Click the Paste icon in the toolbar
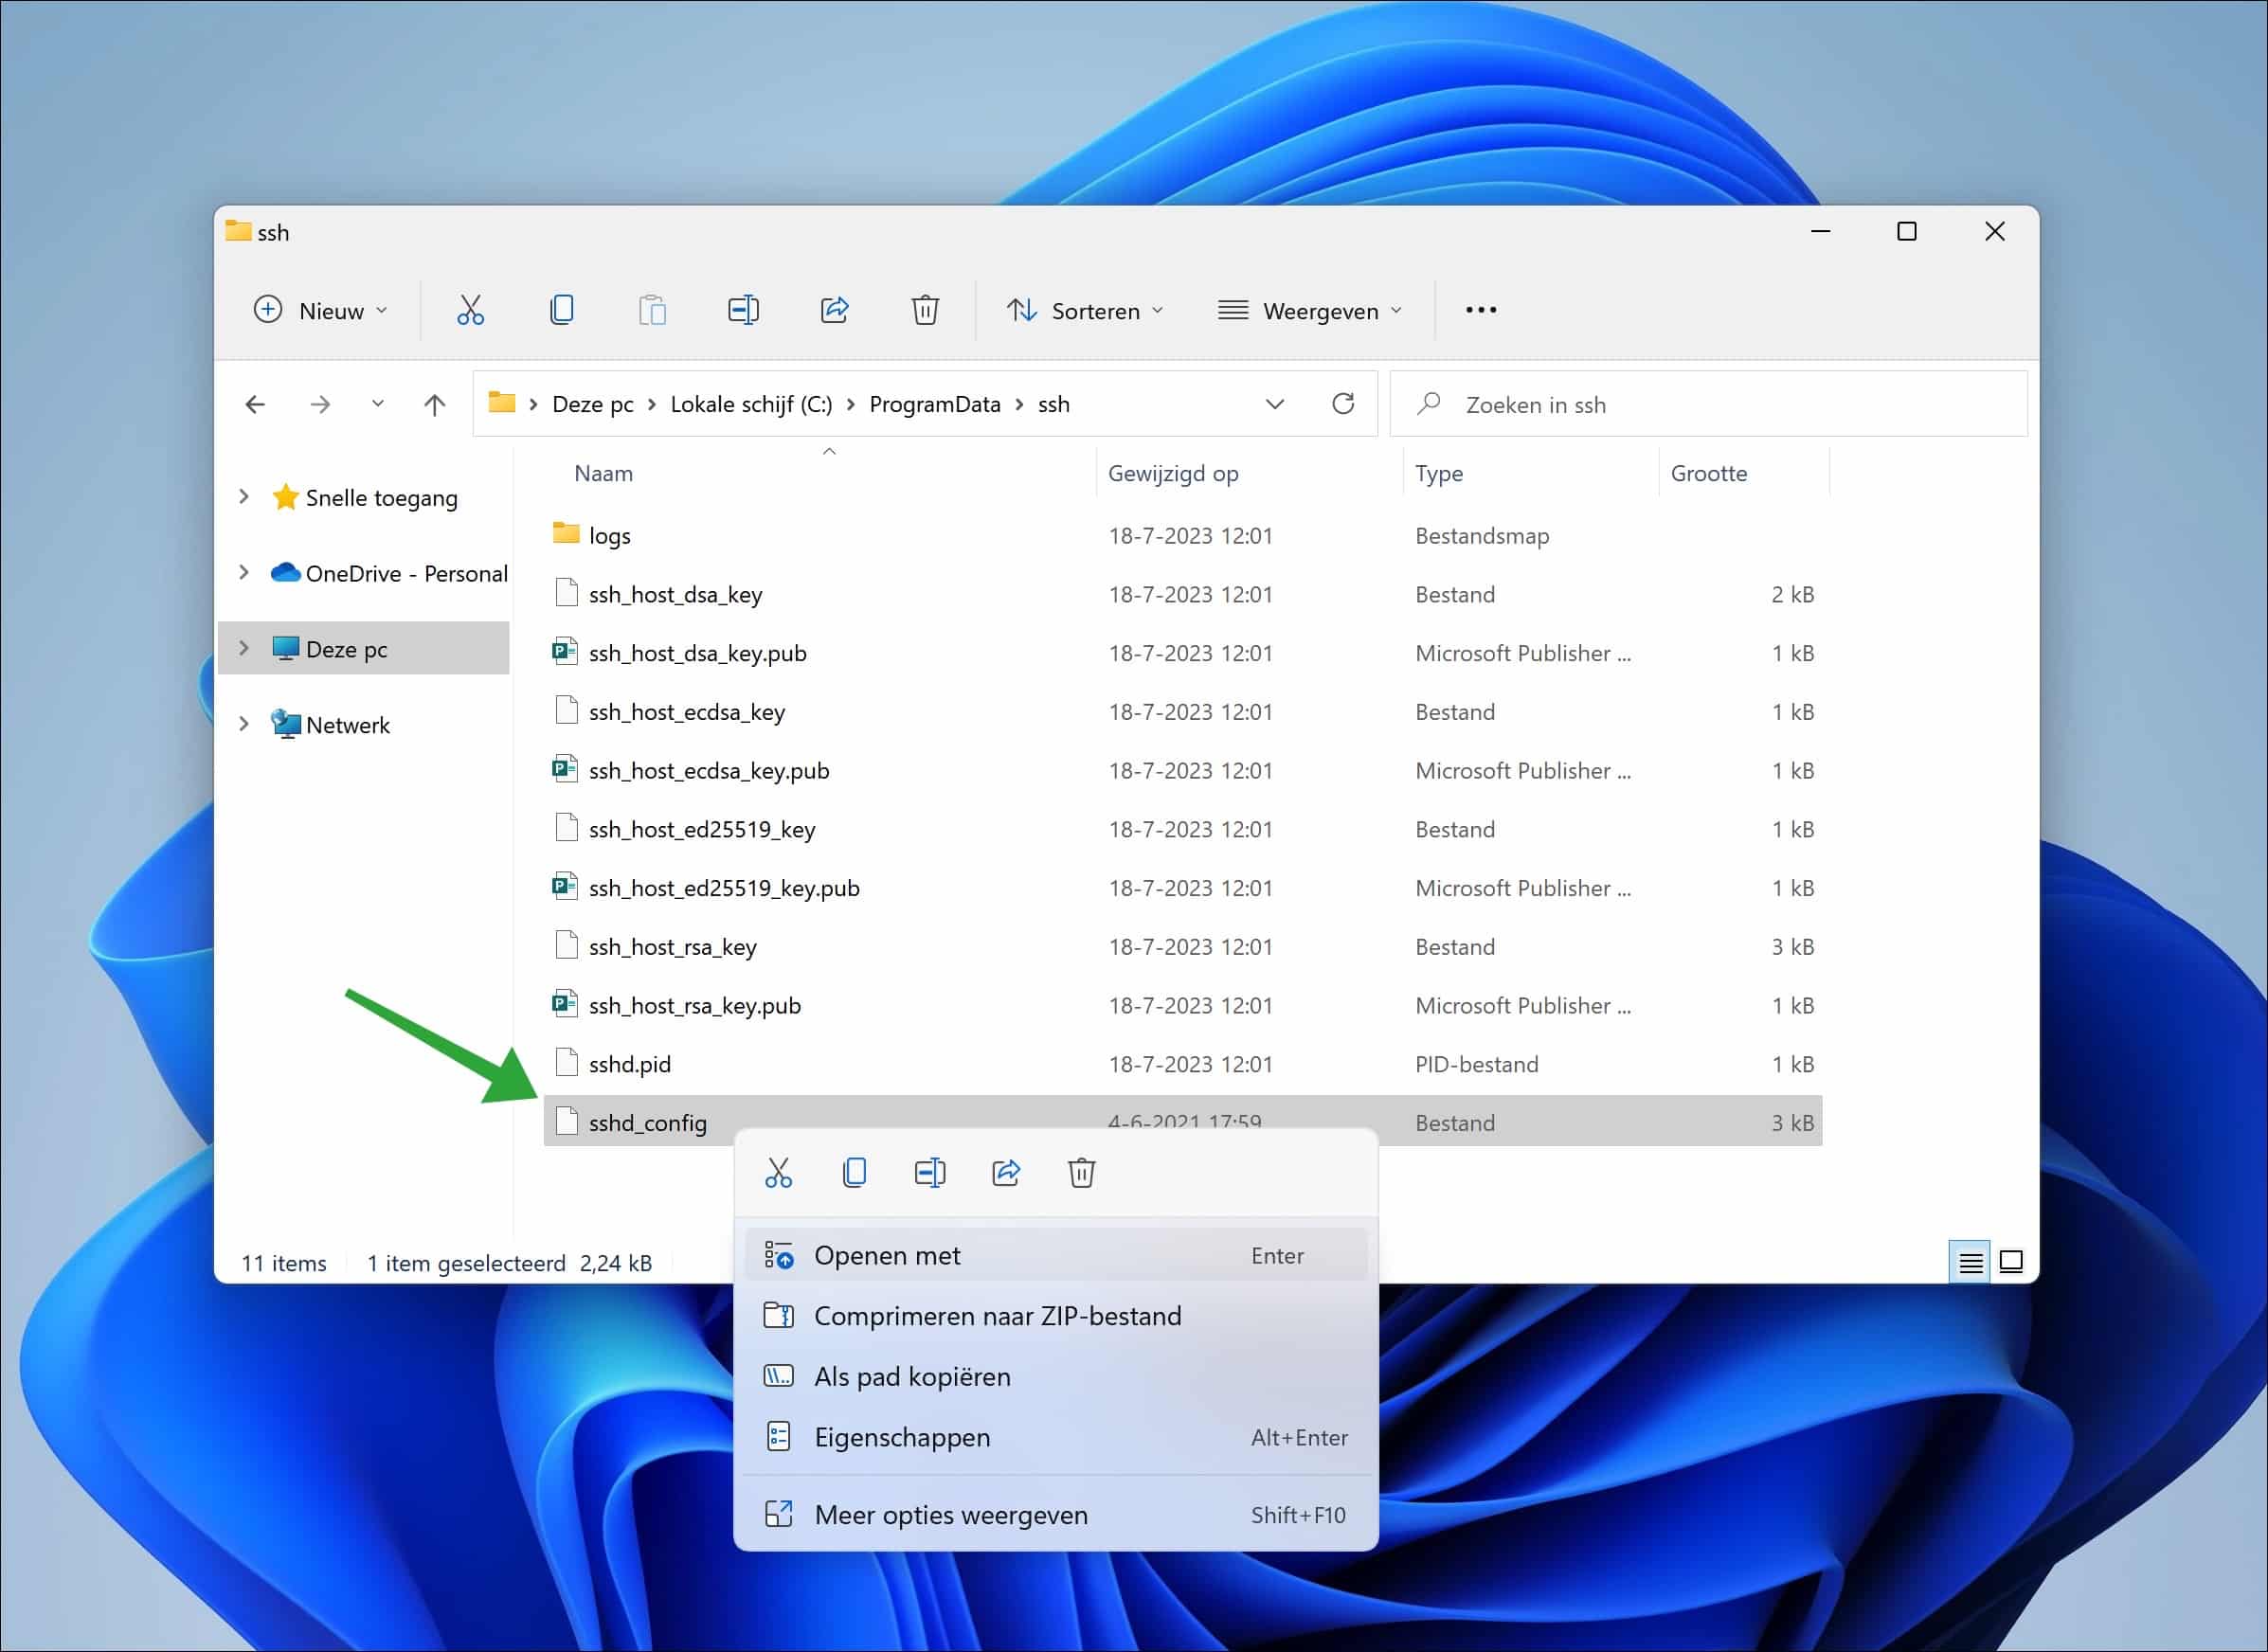This screenshot has width=2268, height=1652. tap(652, 310)
